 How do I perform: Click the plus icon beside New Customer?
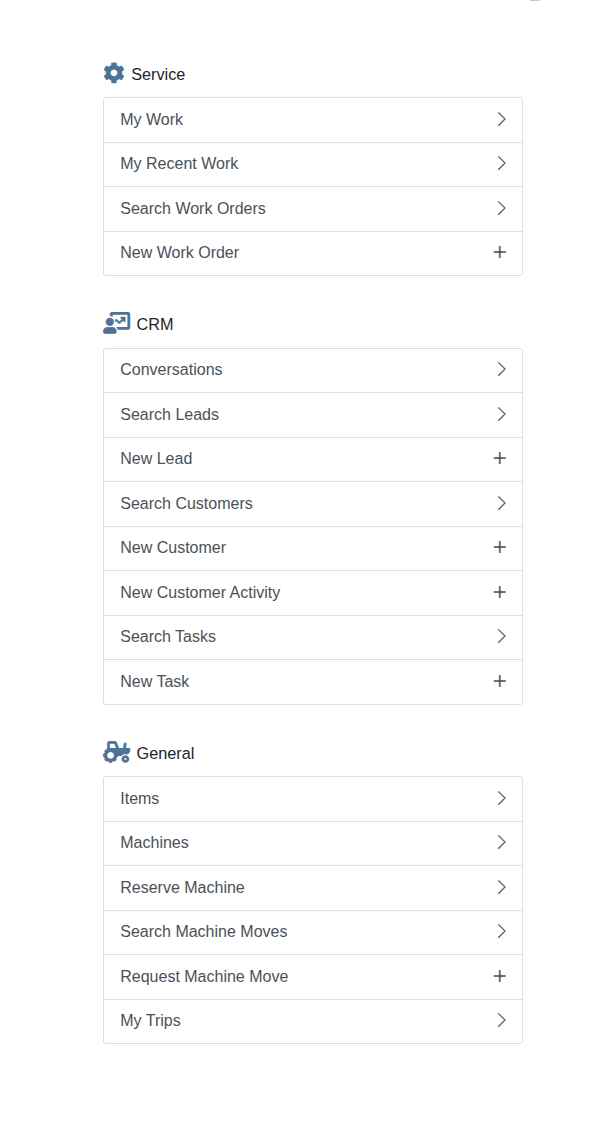click(500, 547)
